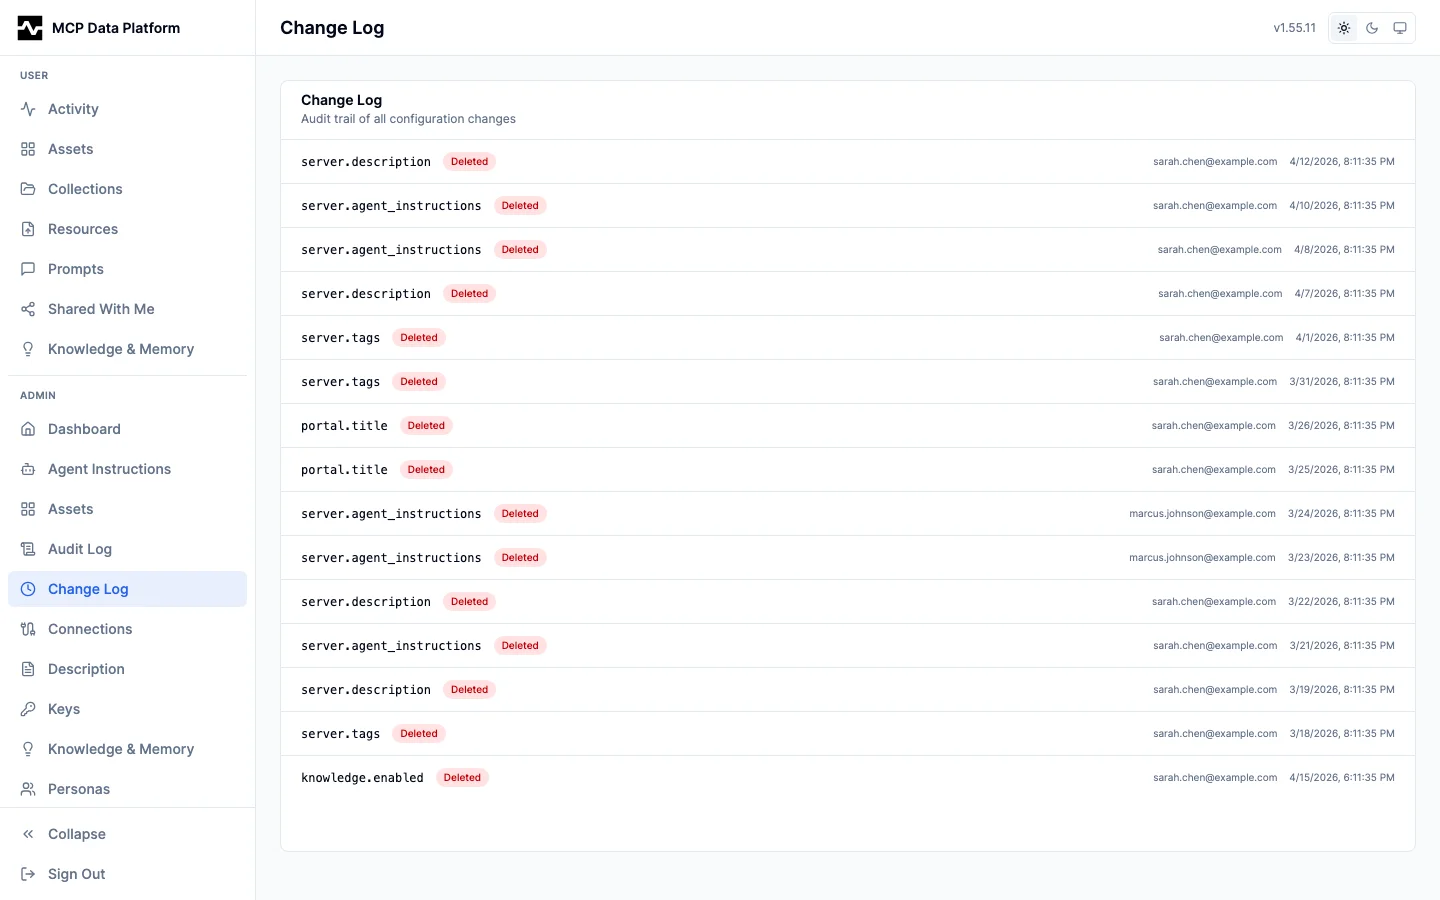Select Change Log in the Admin menu
The height and width of the screenshot is (900, 1440).
(88, 589)
